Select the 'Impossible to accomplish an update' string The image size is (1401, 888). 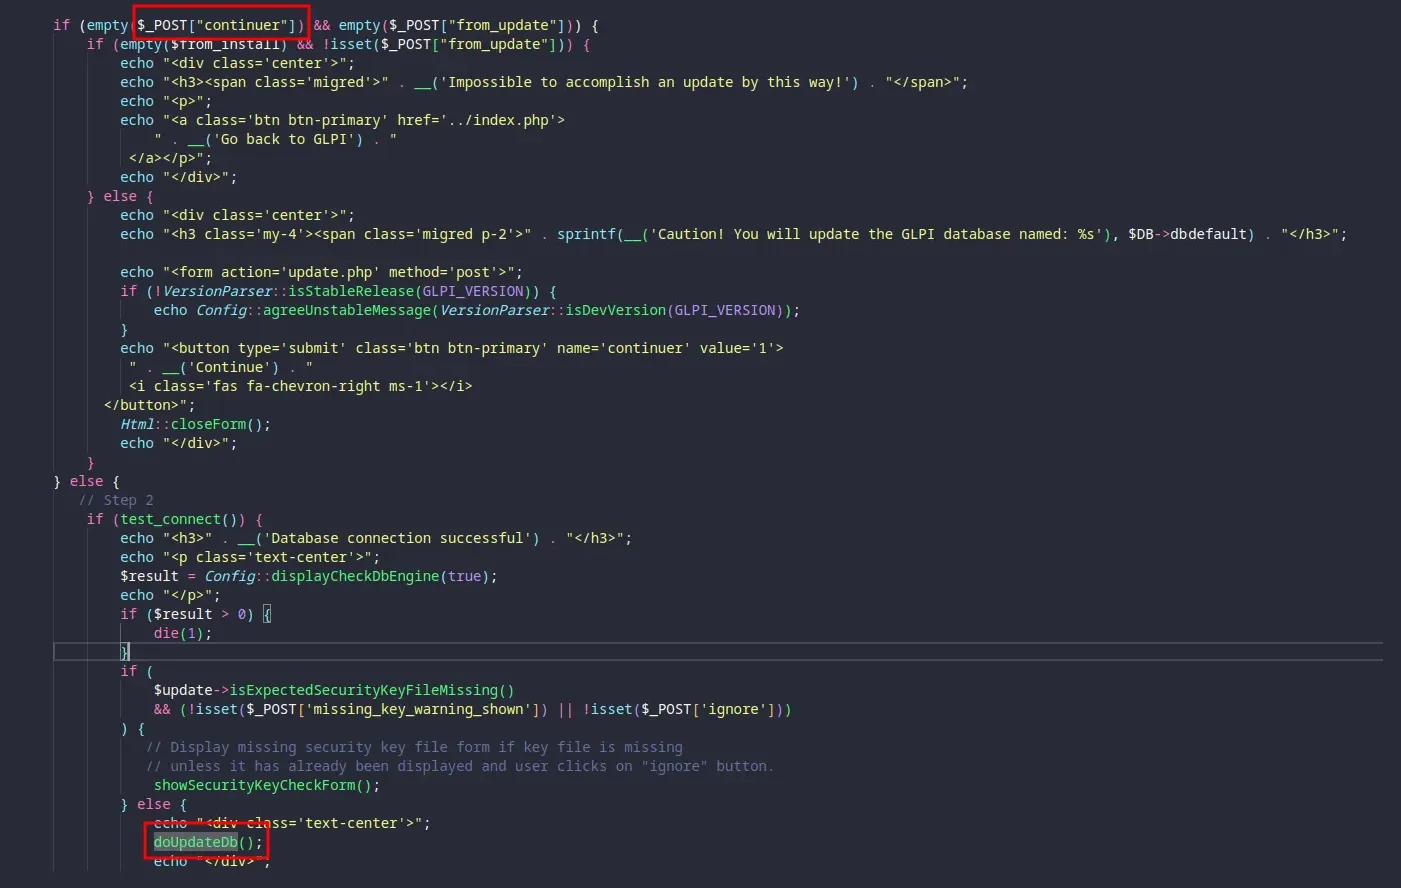point(644,82)
